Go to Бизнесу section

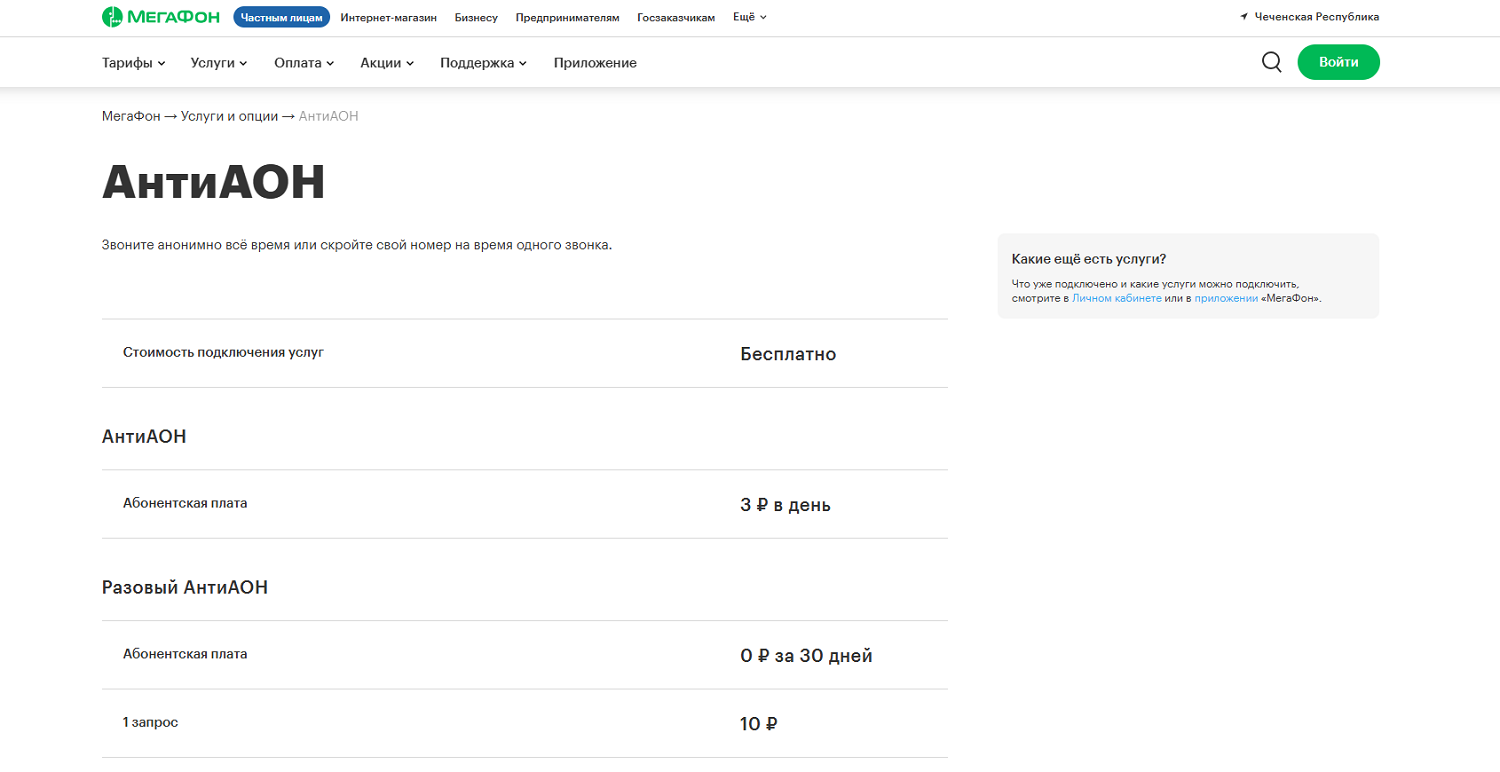476,18
